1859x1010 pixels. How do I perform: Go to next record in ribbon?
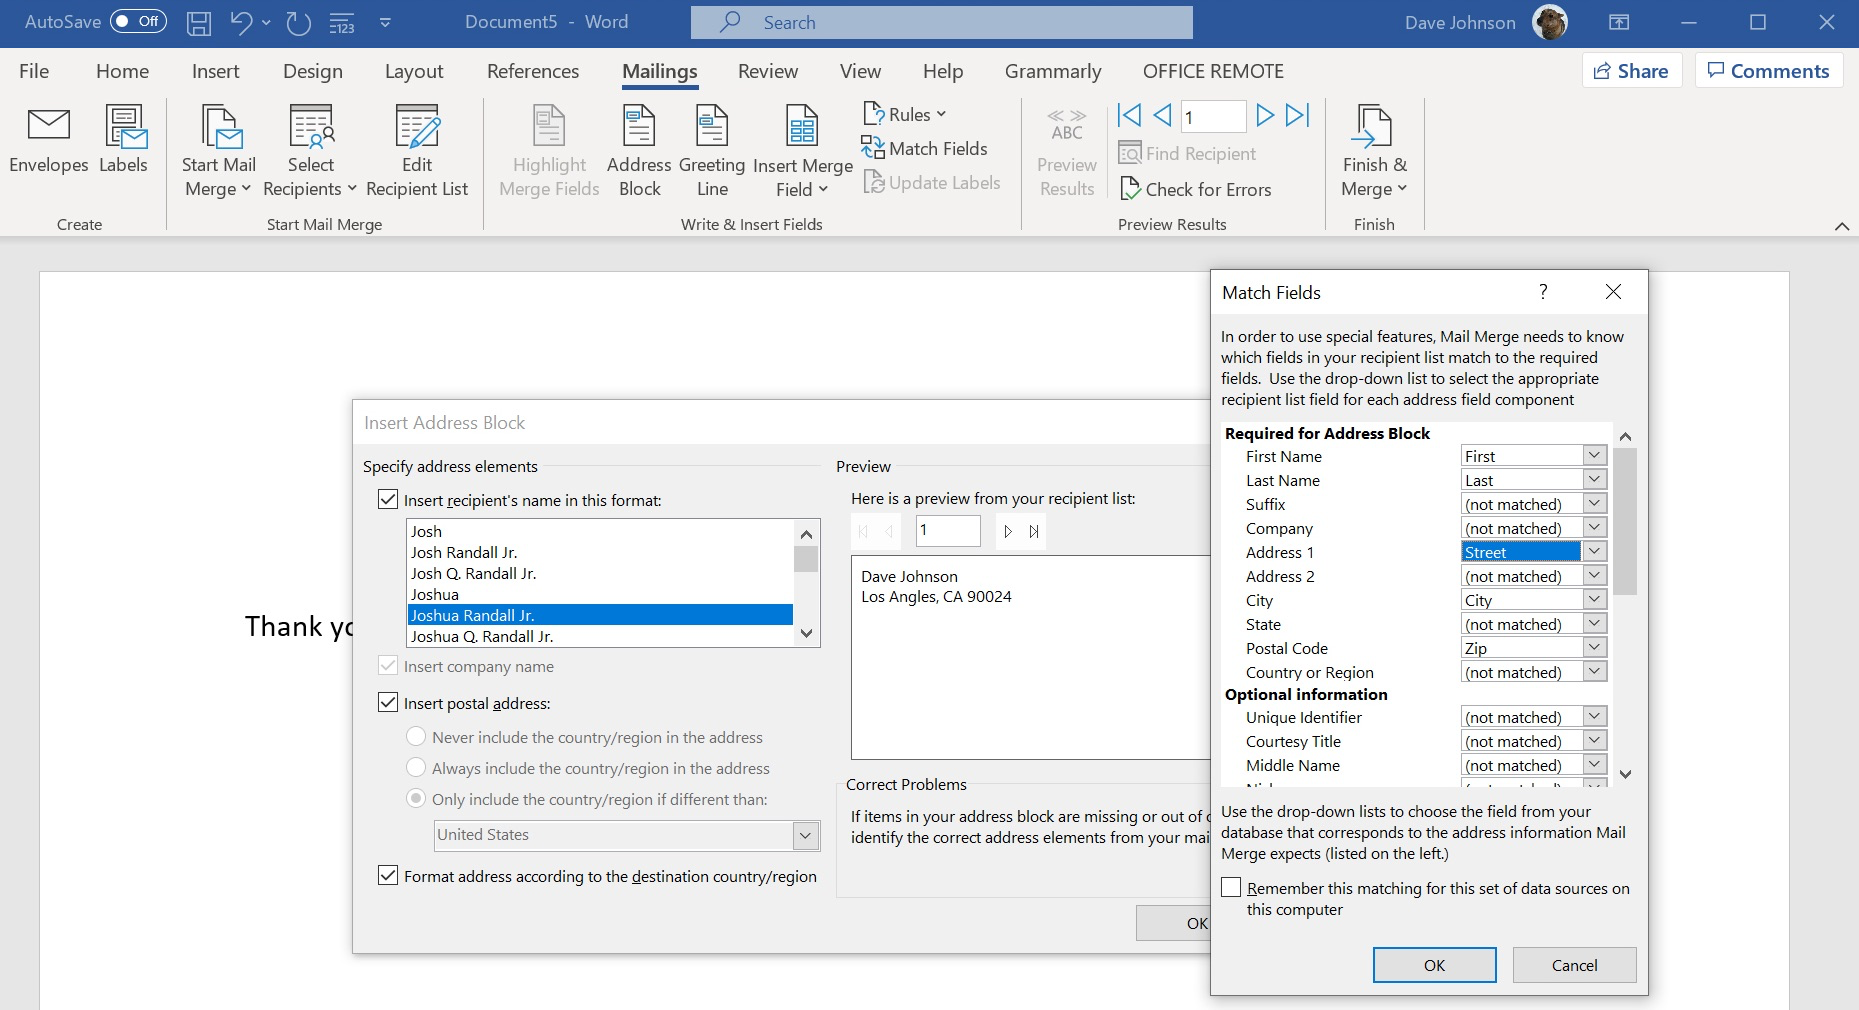pyautogui.click(x=1264, y=116)
